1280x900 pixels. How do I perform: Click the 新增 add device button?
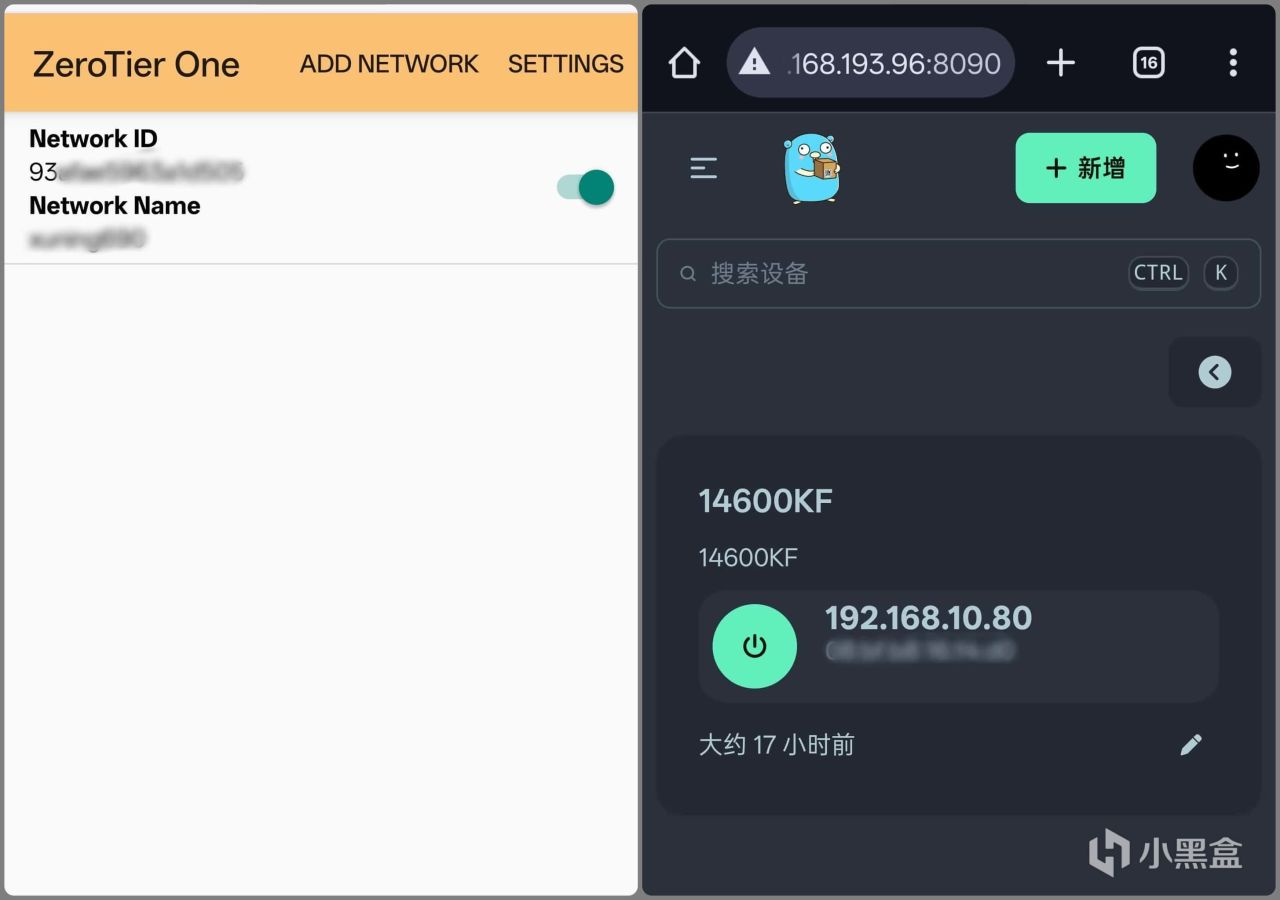(x=1086, y=168)
